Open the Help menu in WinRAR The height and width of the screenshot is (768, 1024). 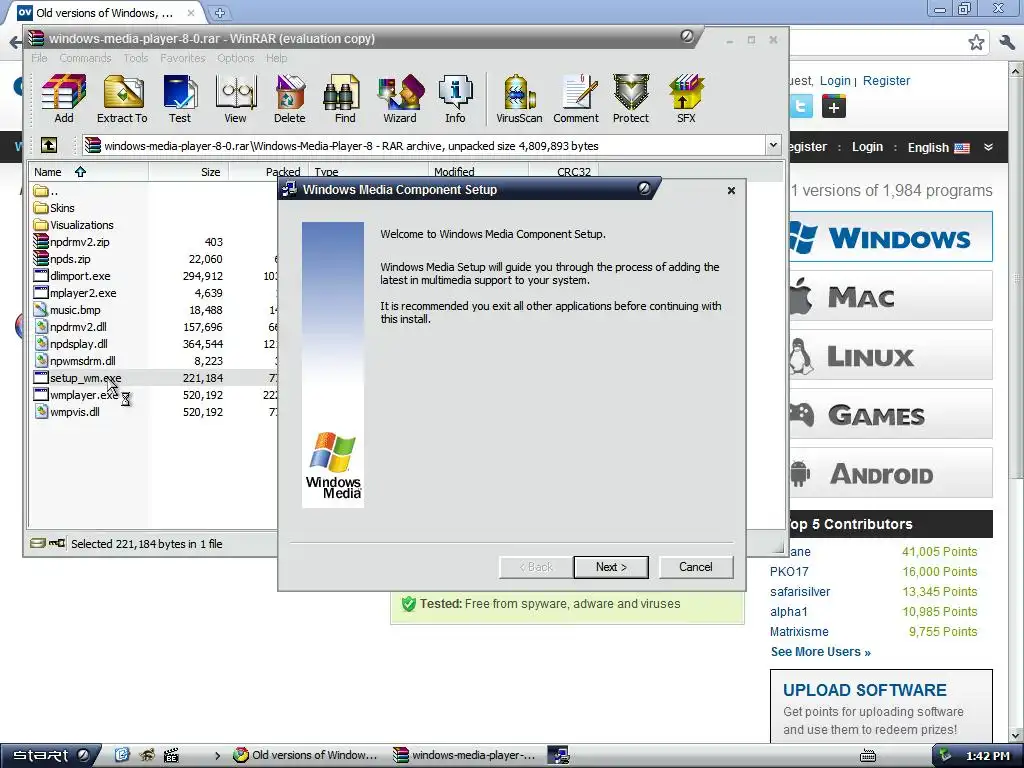pos(276,58)
